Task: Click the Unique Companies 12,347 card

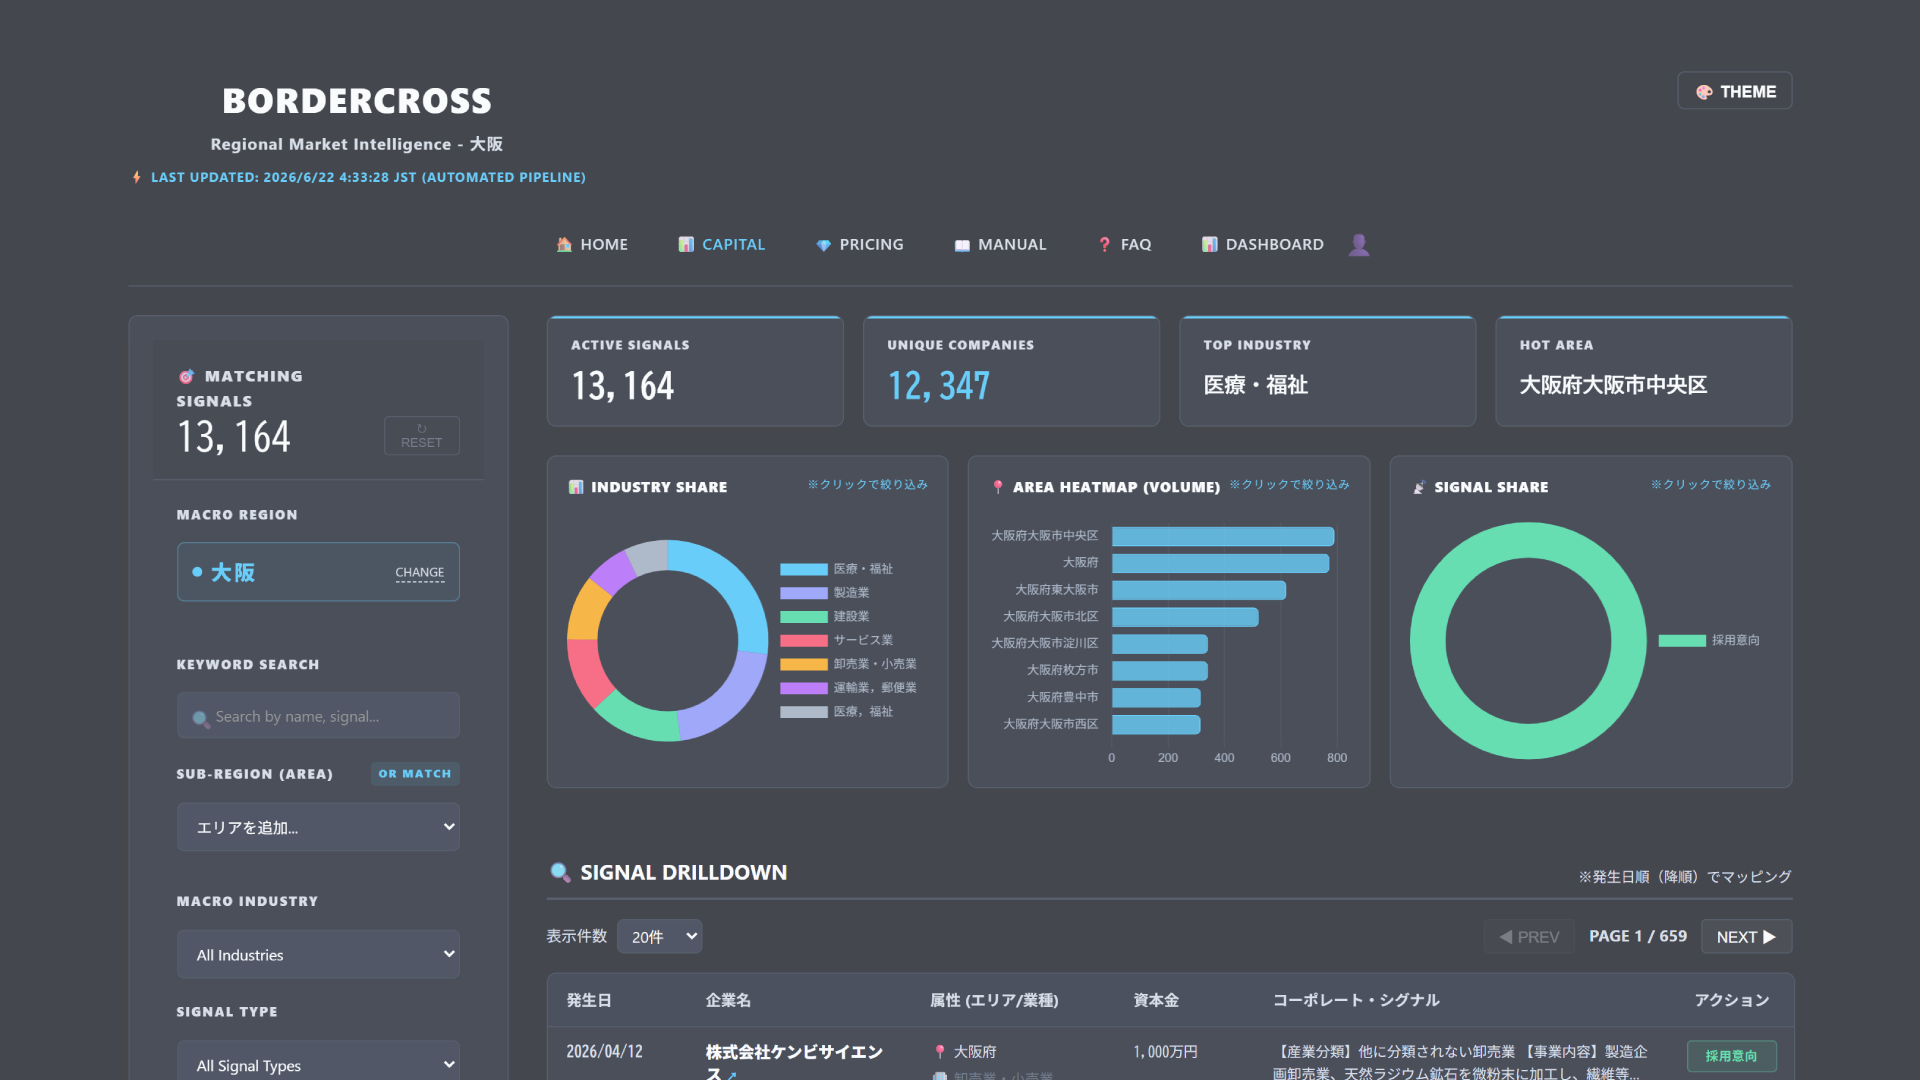Action: click(x=1011, y=372)
